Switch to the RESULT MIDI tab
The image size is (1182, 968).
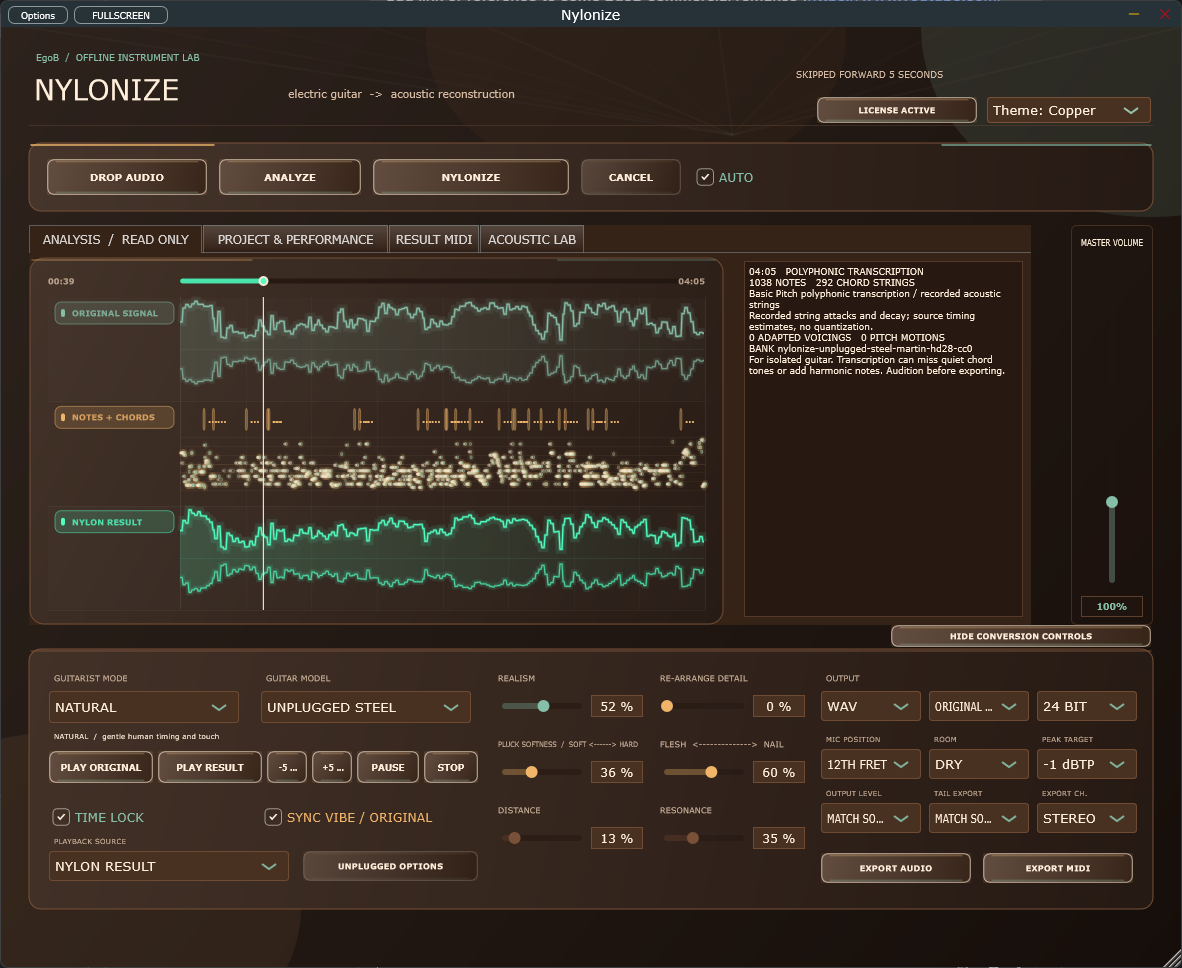coord(433,239)
